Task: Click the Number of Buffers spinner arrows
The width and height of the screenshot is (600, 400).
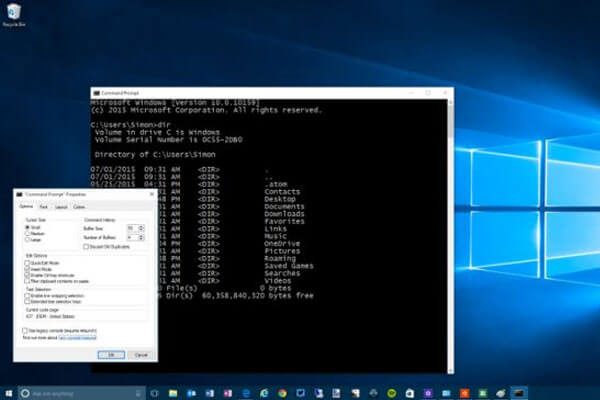Action: coord(142,238)
